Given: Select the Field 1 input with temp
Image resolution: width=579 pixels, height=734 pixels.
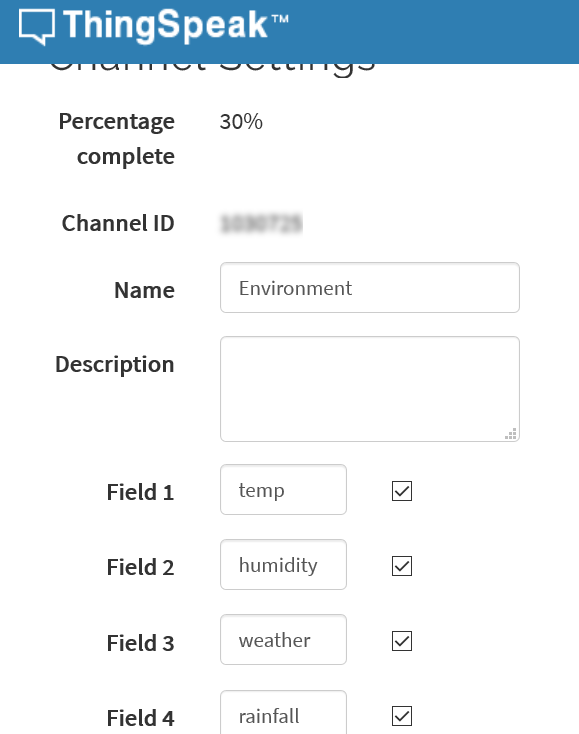Looking at the screenshot, I should (283, 490).
